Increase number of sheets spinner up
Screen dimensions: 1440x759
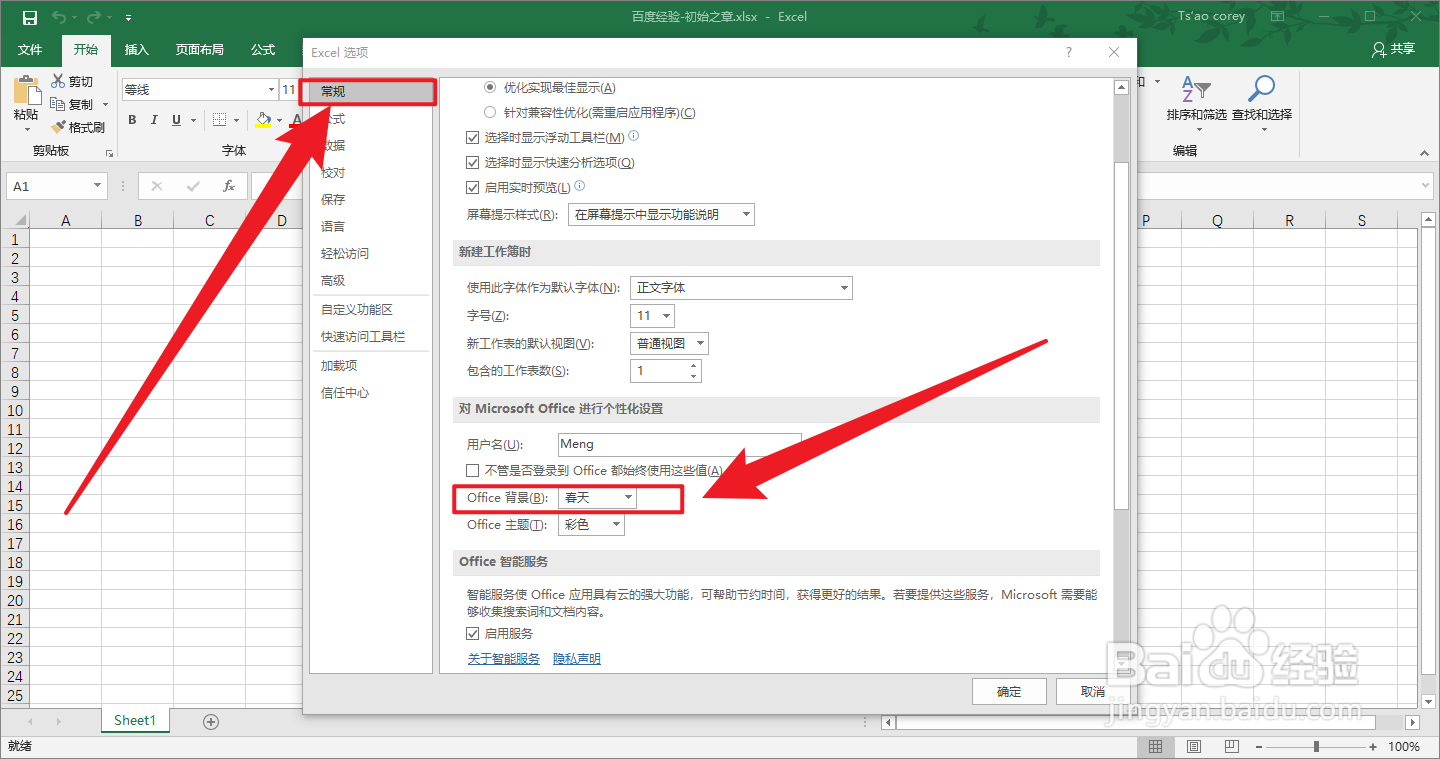click(x=694, y=366)
